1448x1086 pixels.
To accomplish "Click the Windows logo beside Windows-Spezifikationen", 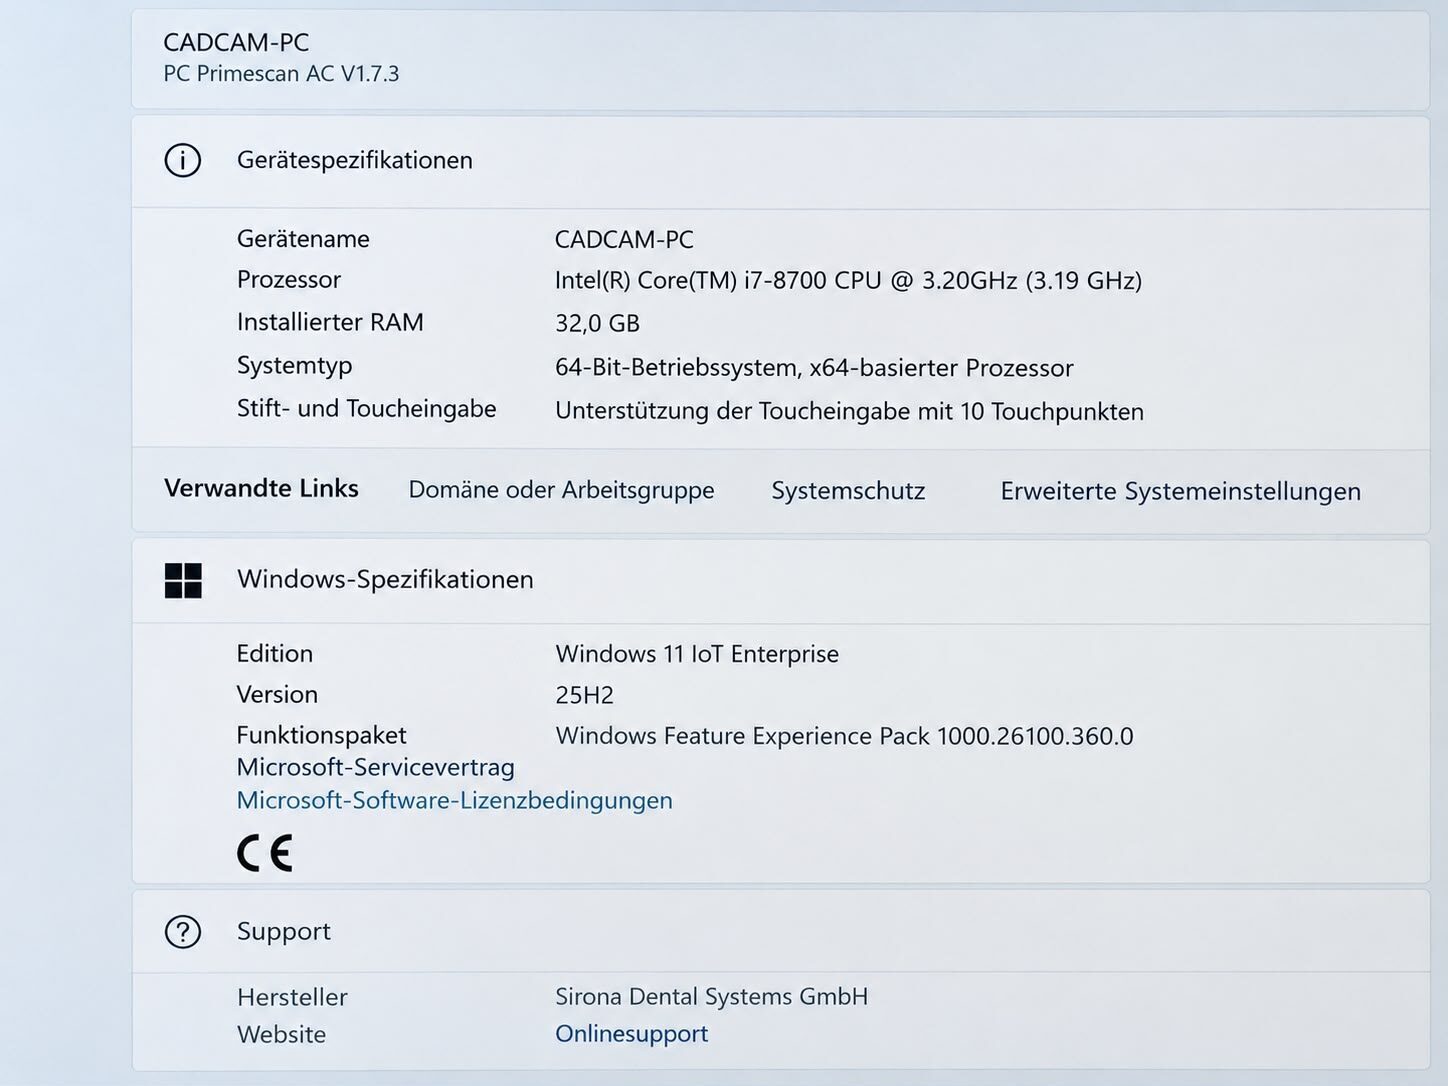I will (183, 580).
